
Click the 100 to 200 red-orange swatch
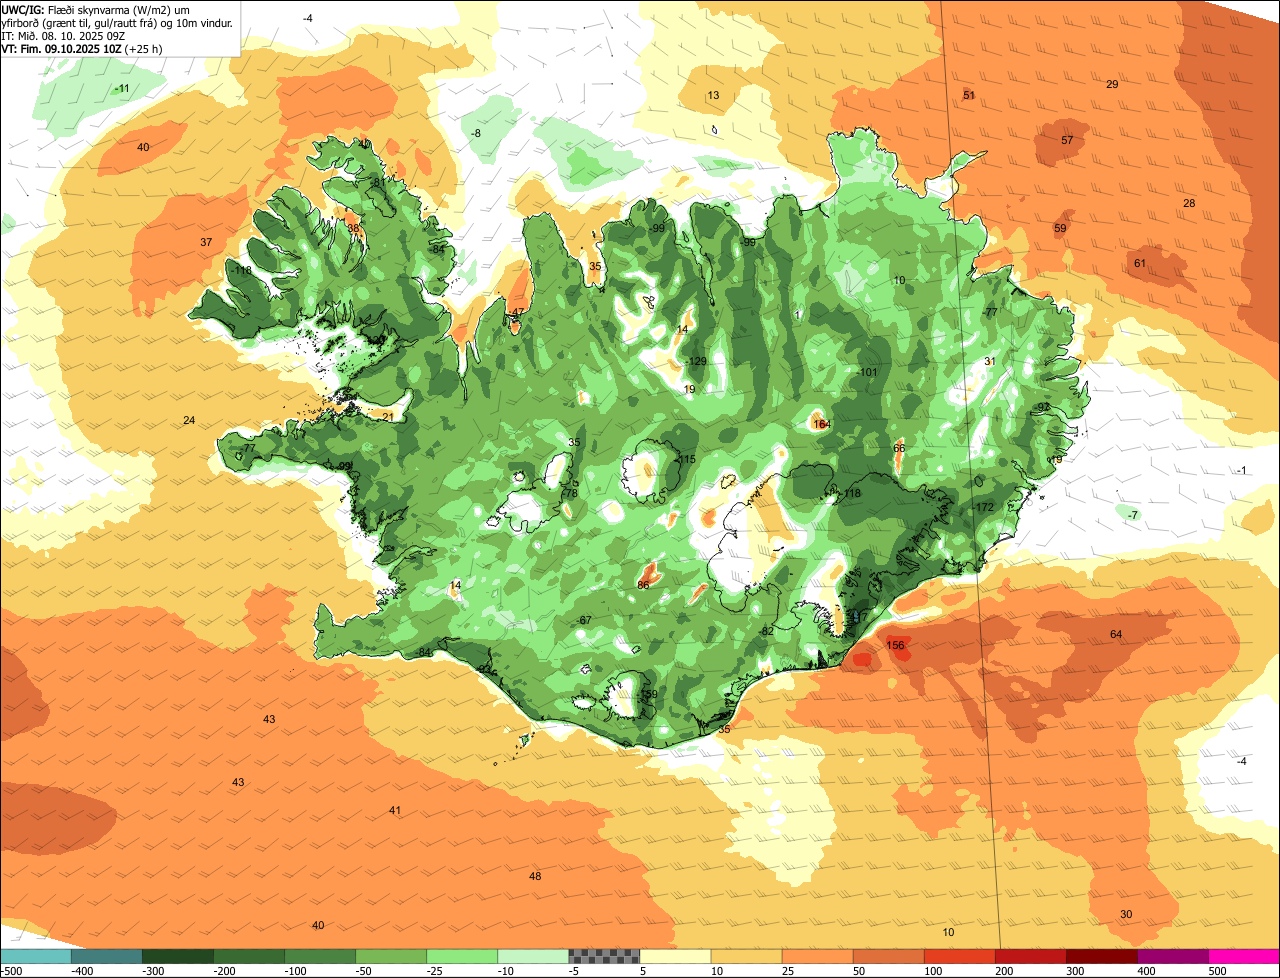[959, 957]
